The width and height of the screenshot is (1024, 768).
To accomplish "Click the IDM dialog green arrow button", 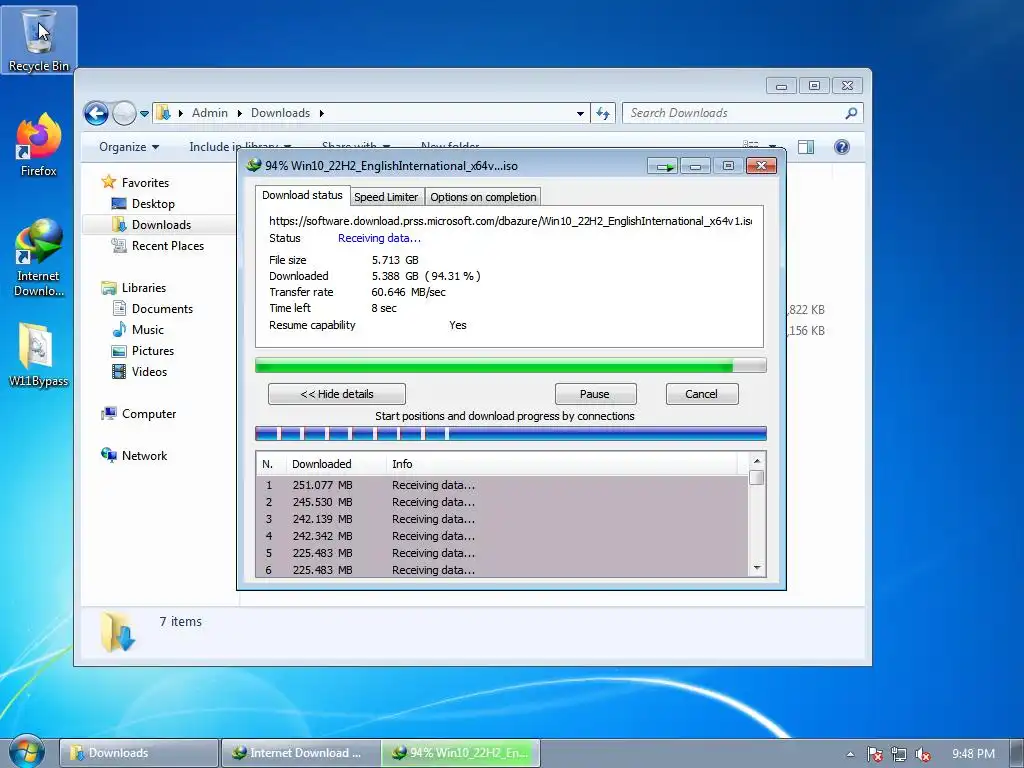I will coord(664,167).
